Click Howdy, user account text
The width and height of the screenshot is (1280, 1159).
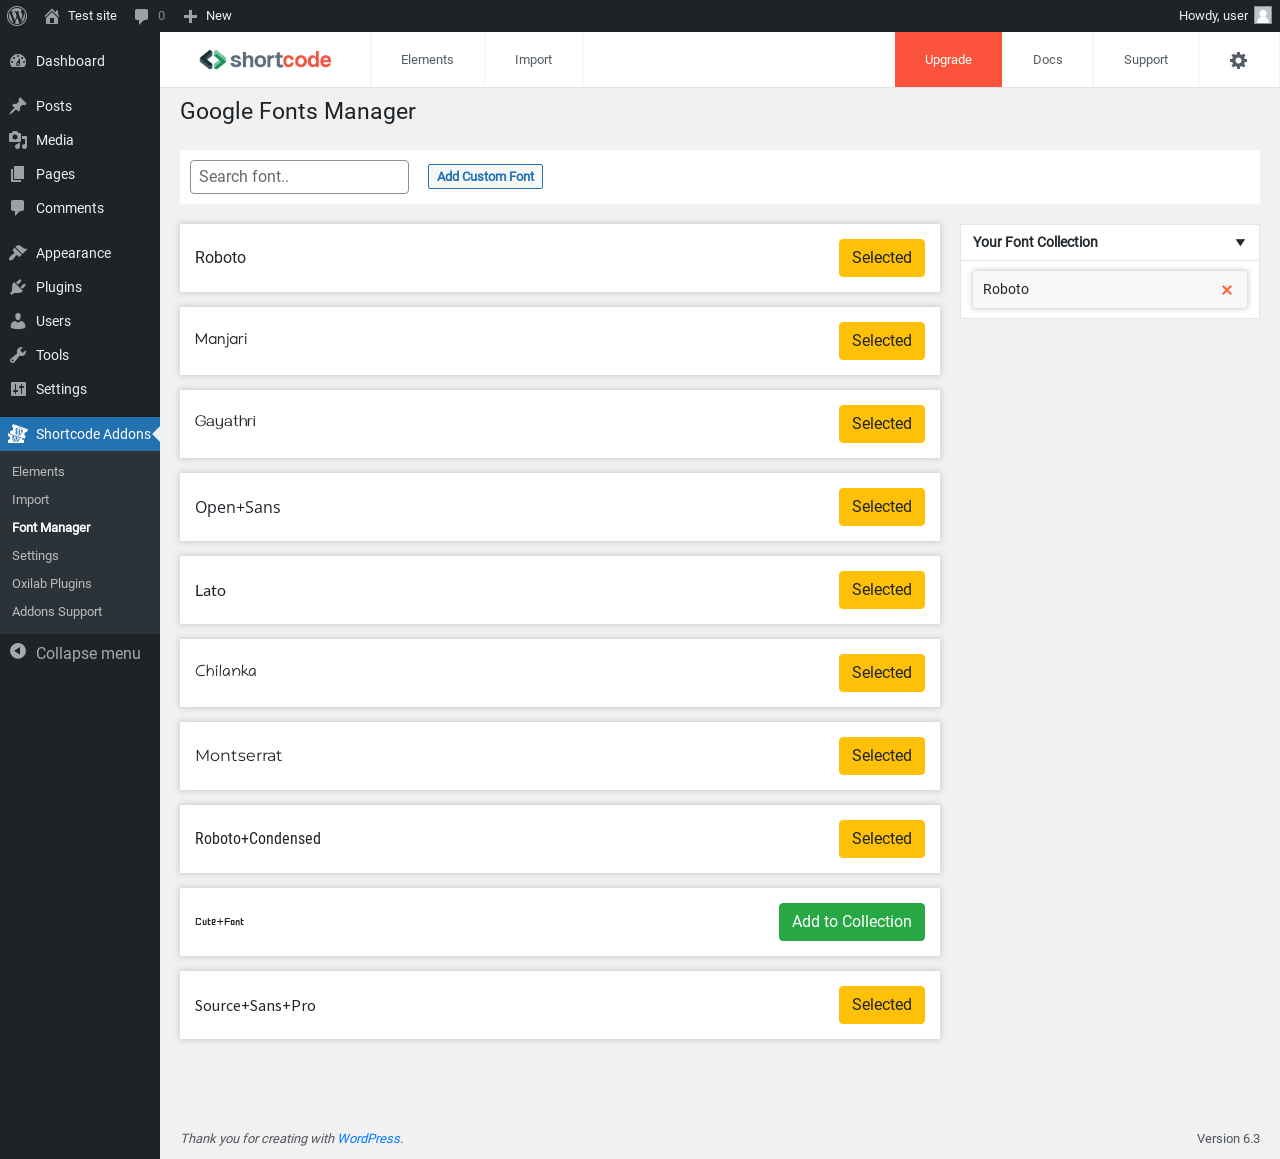1213,16
